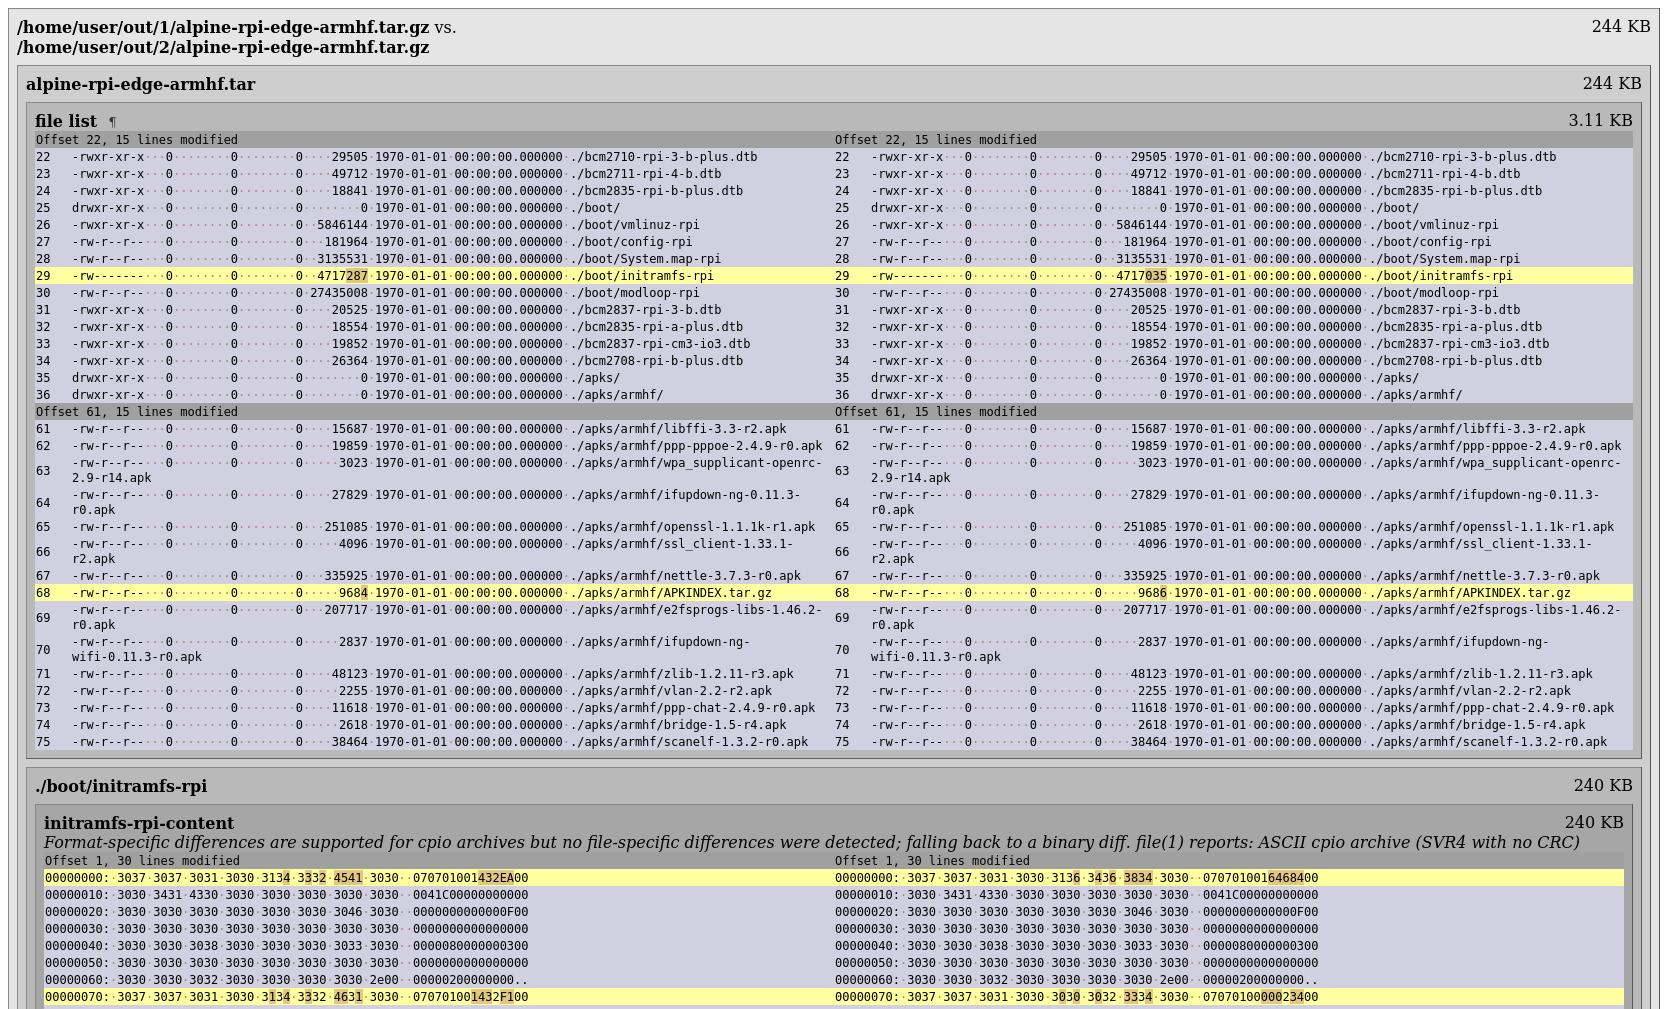Collapse the initramfs-rpi-content section heading

click(x=139, y=823)
